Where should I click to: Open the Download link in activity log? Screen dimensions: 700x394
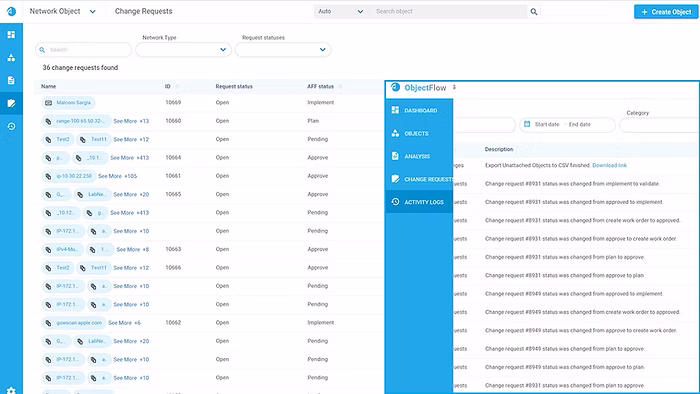(609, 165)
